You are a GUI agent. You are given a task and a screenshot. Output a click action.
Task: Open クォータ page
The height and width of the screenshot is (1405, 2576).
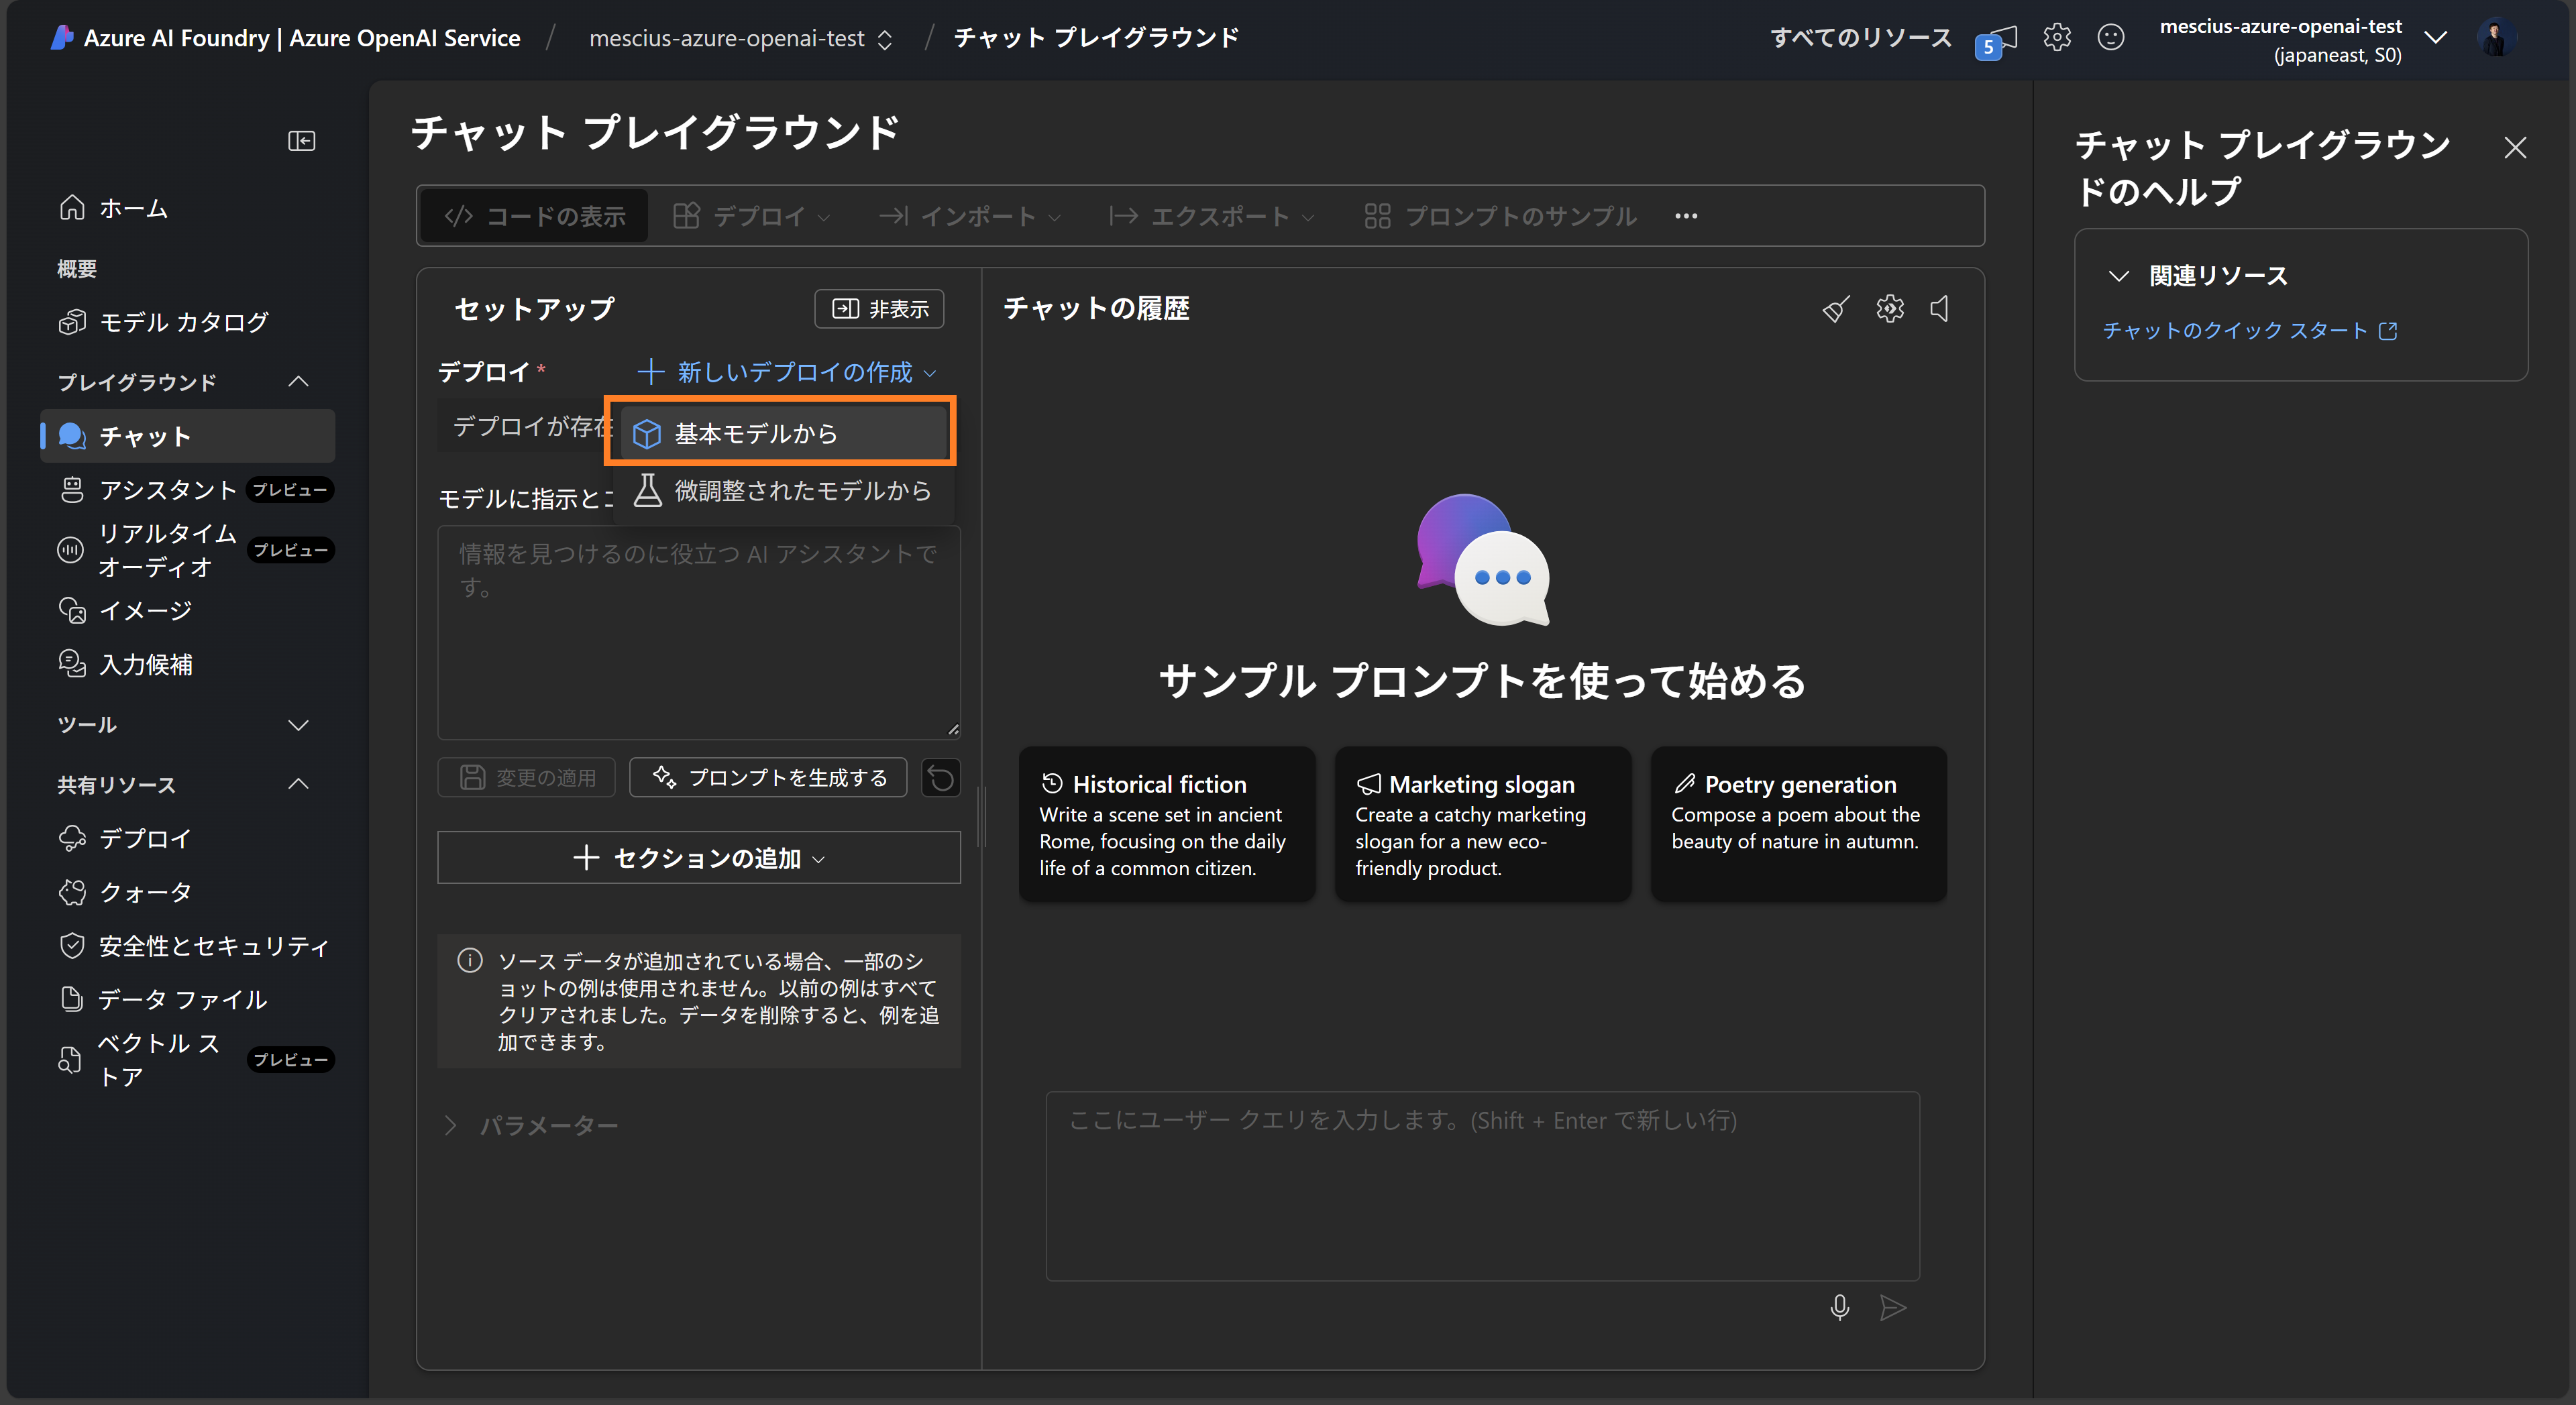pos(126,892)
